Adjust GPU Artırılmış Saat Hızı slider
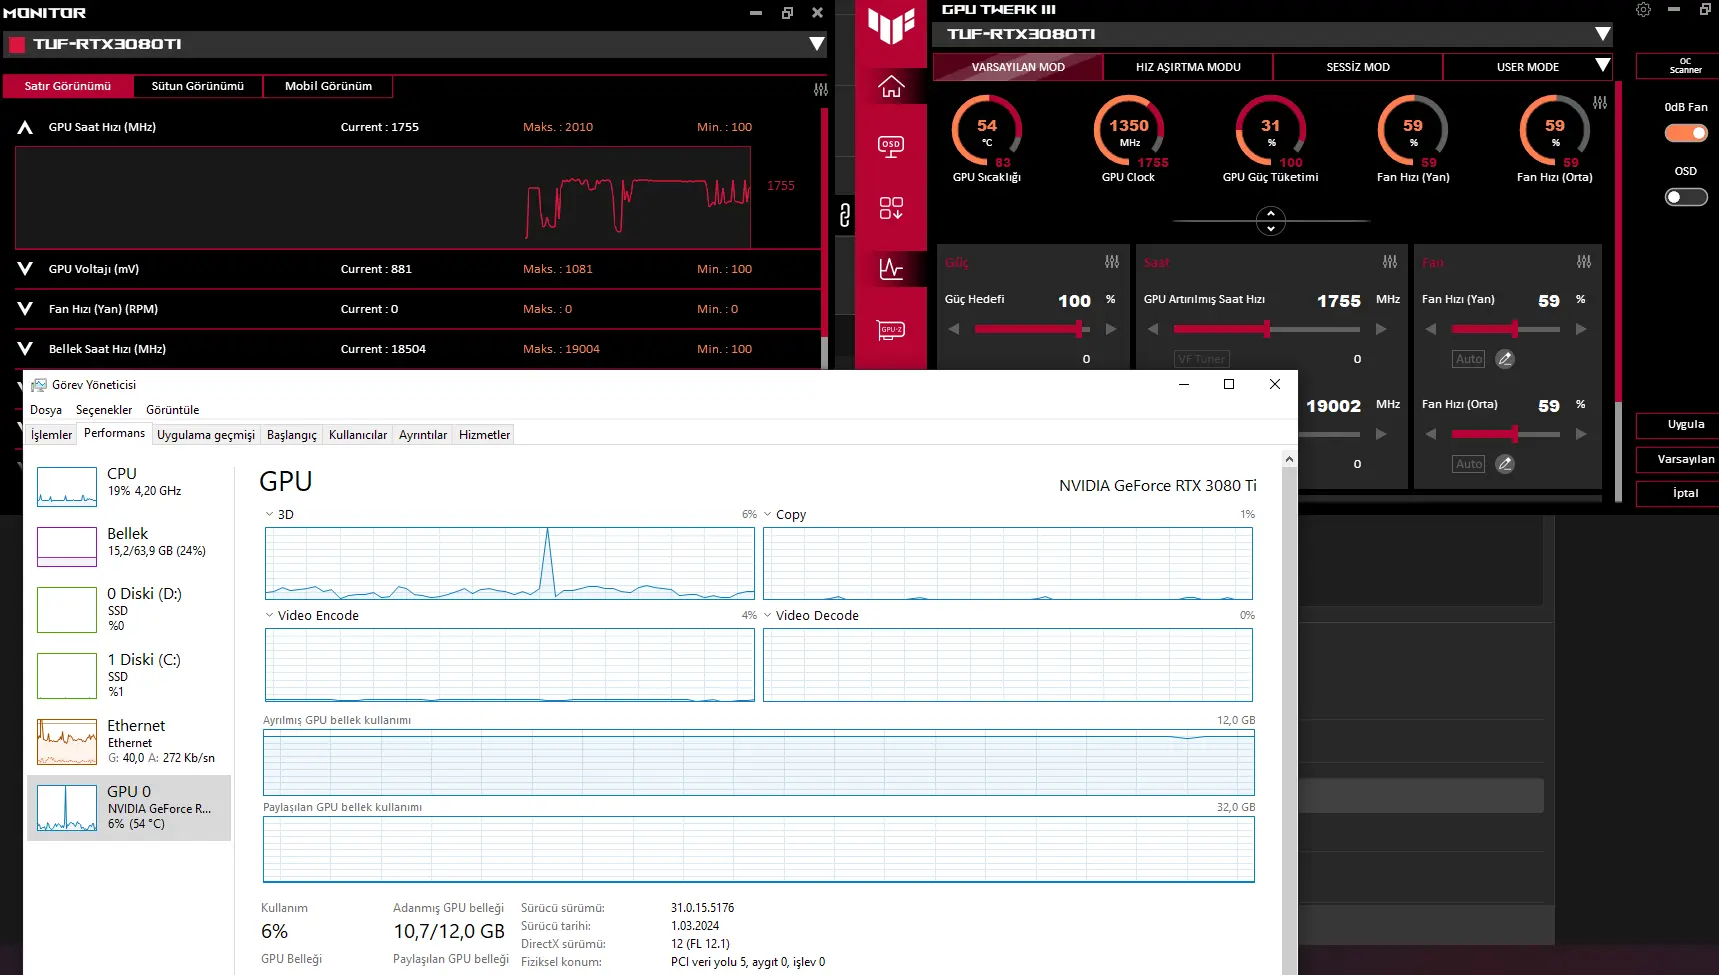 pyautogui.click(x=1267, y=329)
